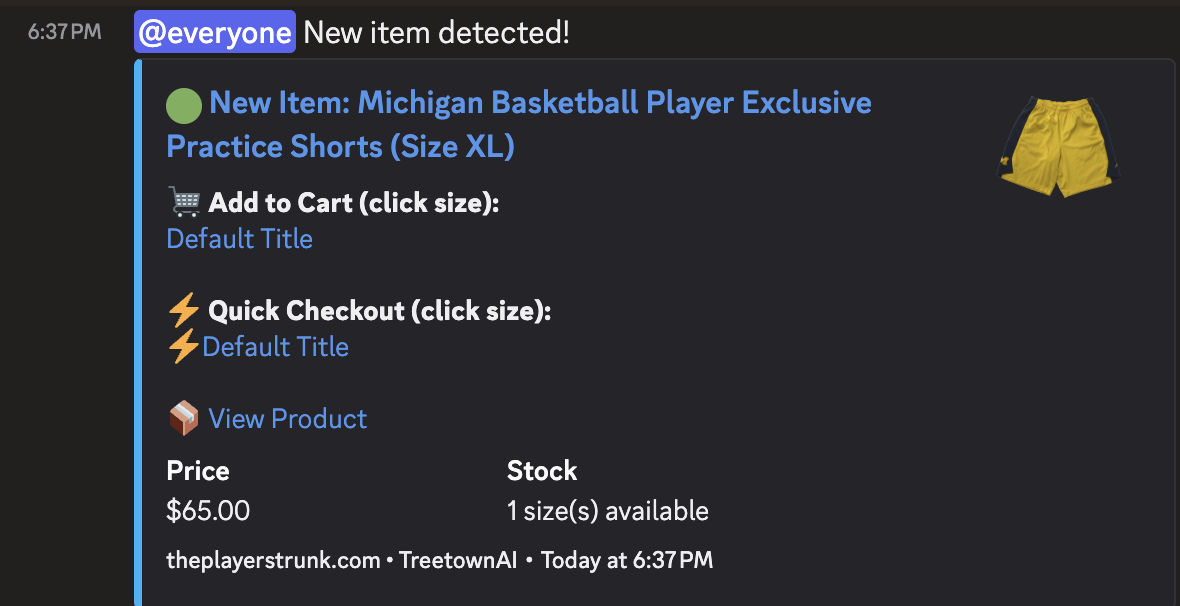Click the Default Title link under Add to Cart

click(x=239, y=239)
